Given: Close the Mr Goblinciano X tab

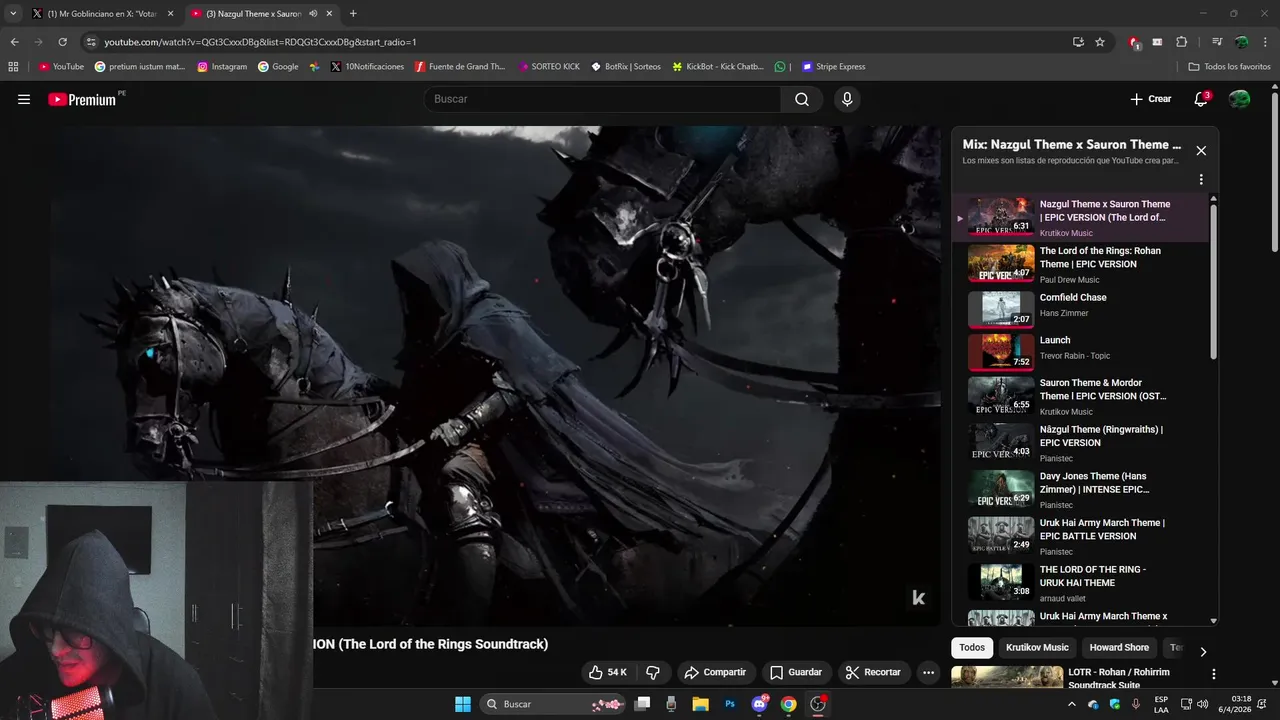Looking at the screenshot, I should [170, 14].
